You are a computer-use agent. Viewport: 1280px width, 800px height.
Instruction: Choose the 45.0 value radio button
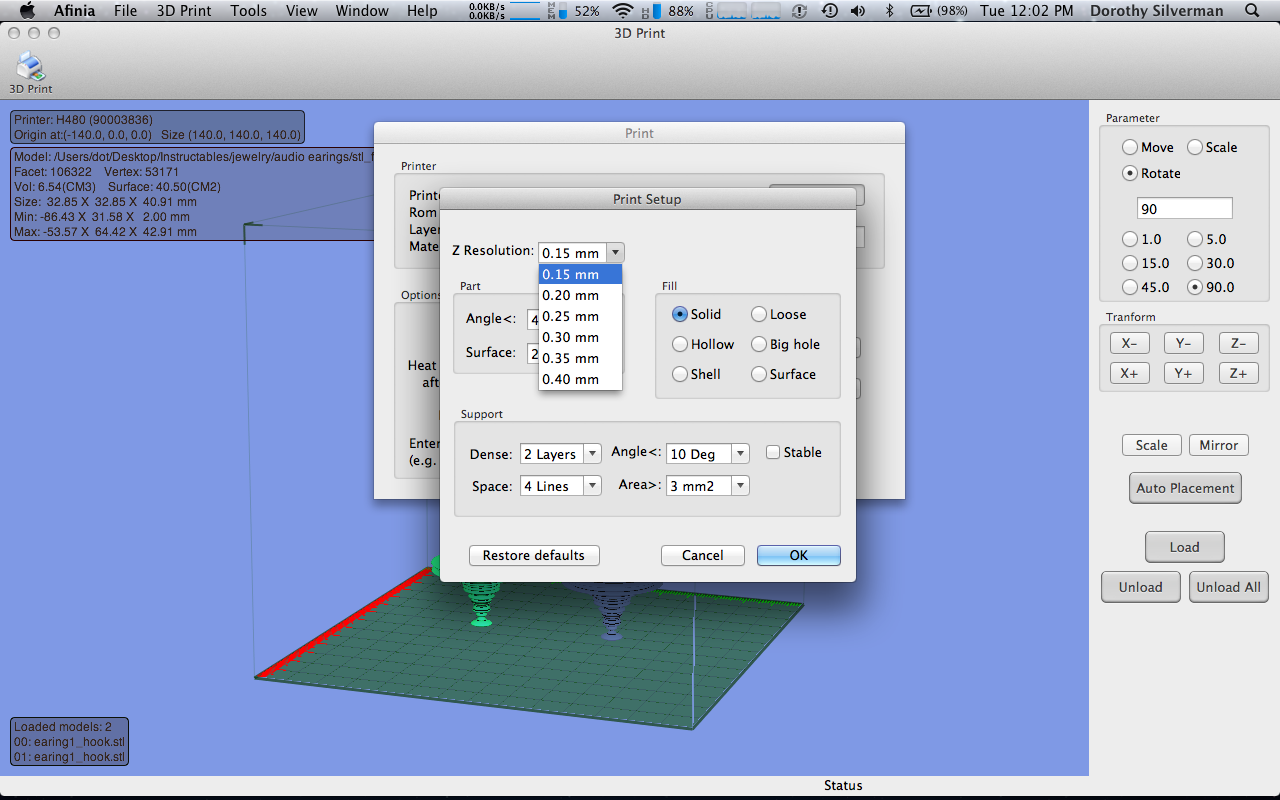pyautogui.click(x=1130, y=287)
